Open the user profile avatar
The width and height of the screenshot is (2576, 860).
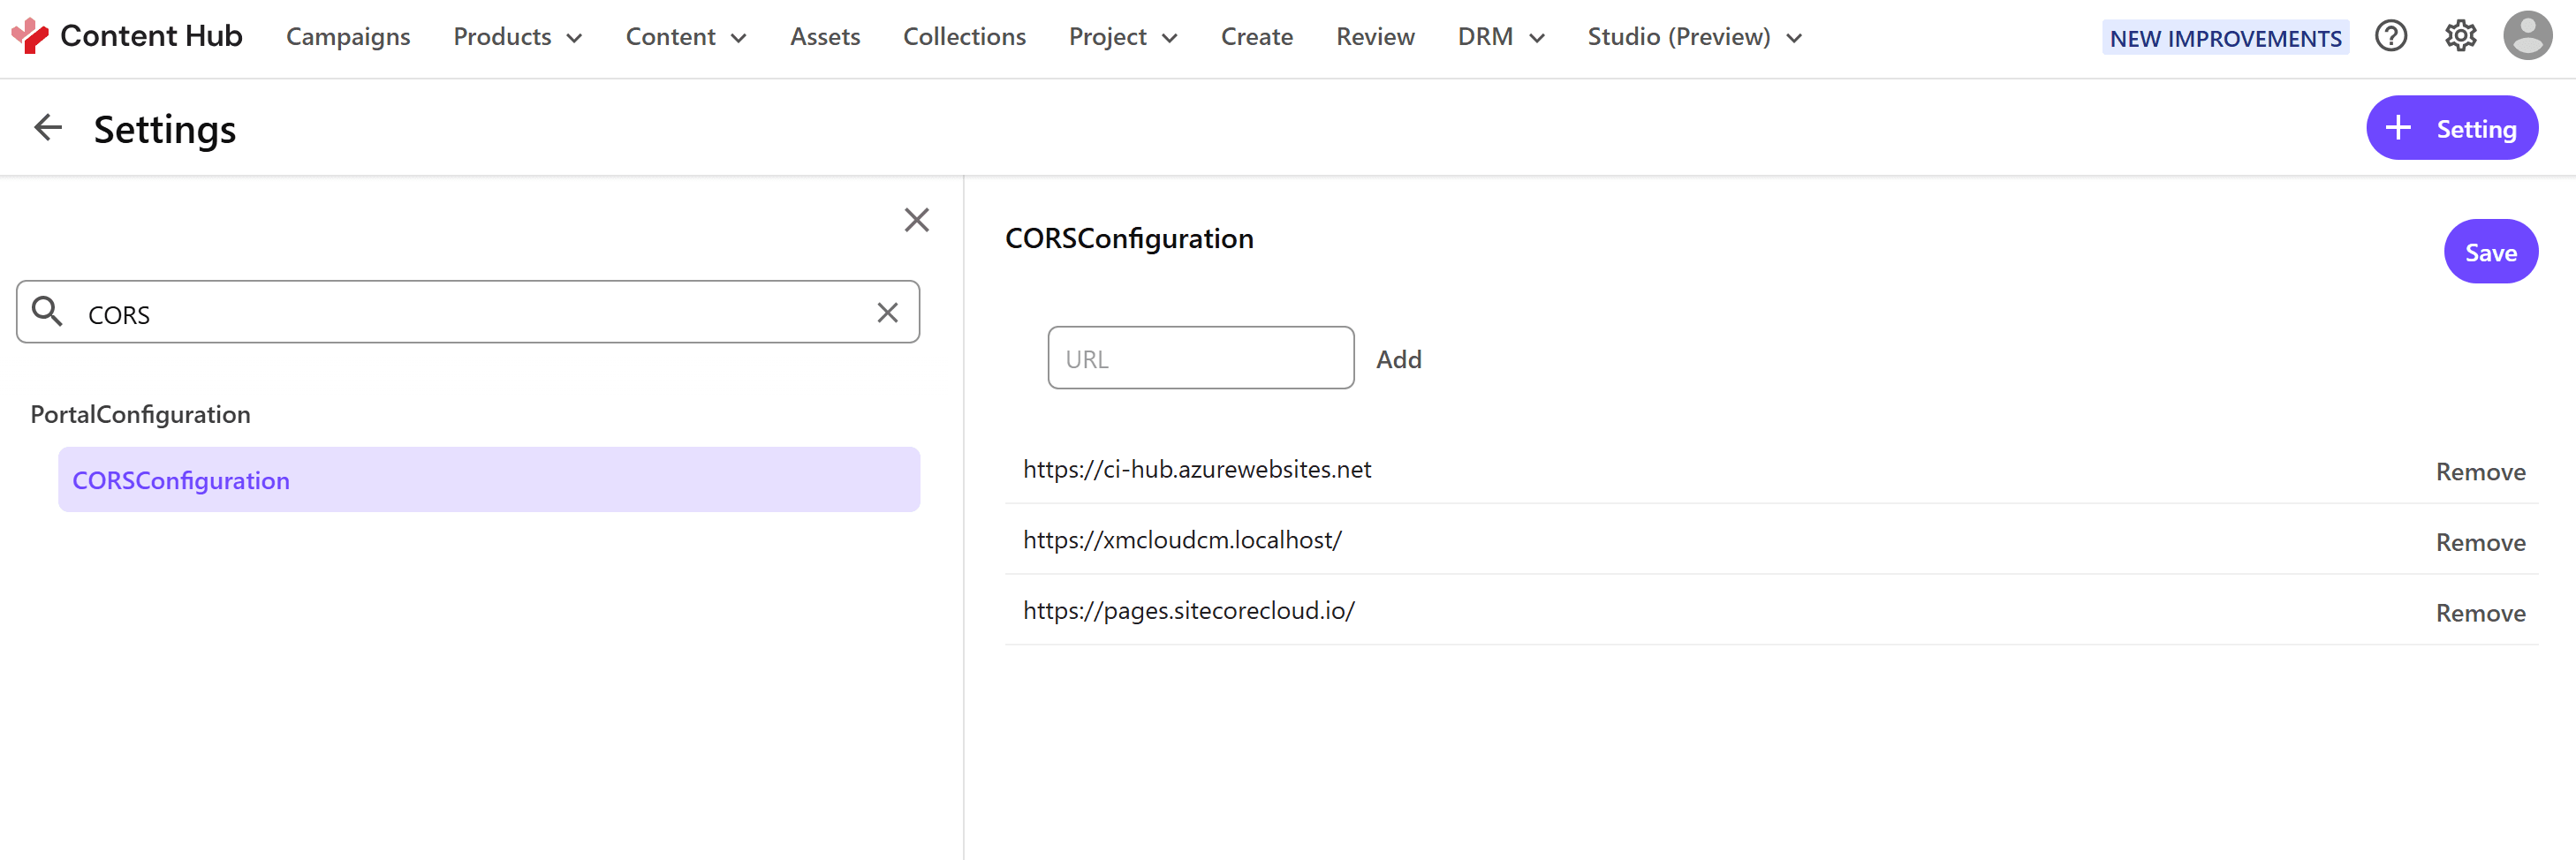pyautogui.click(x=2527, y=36)
